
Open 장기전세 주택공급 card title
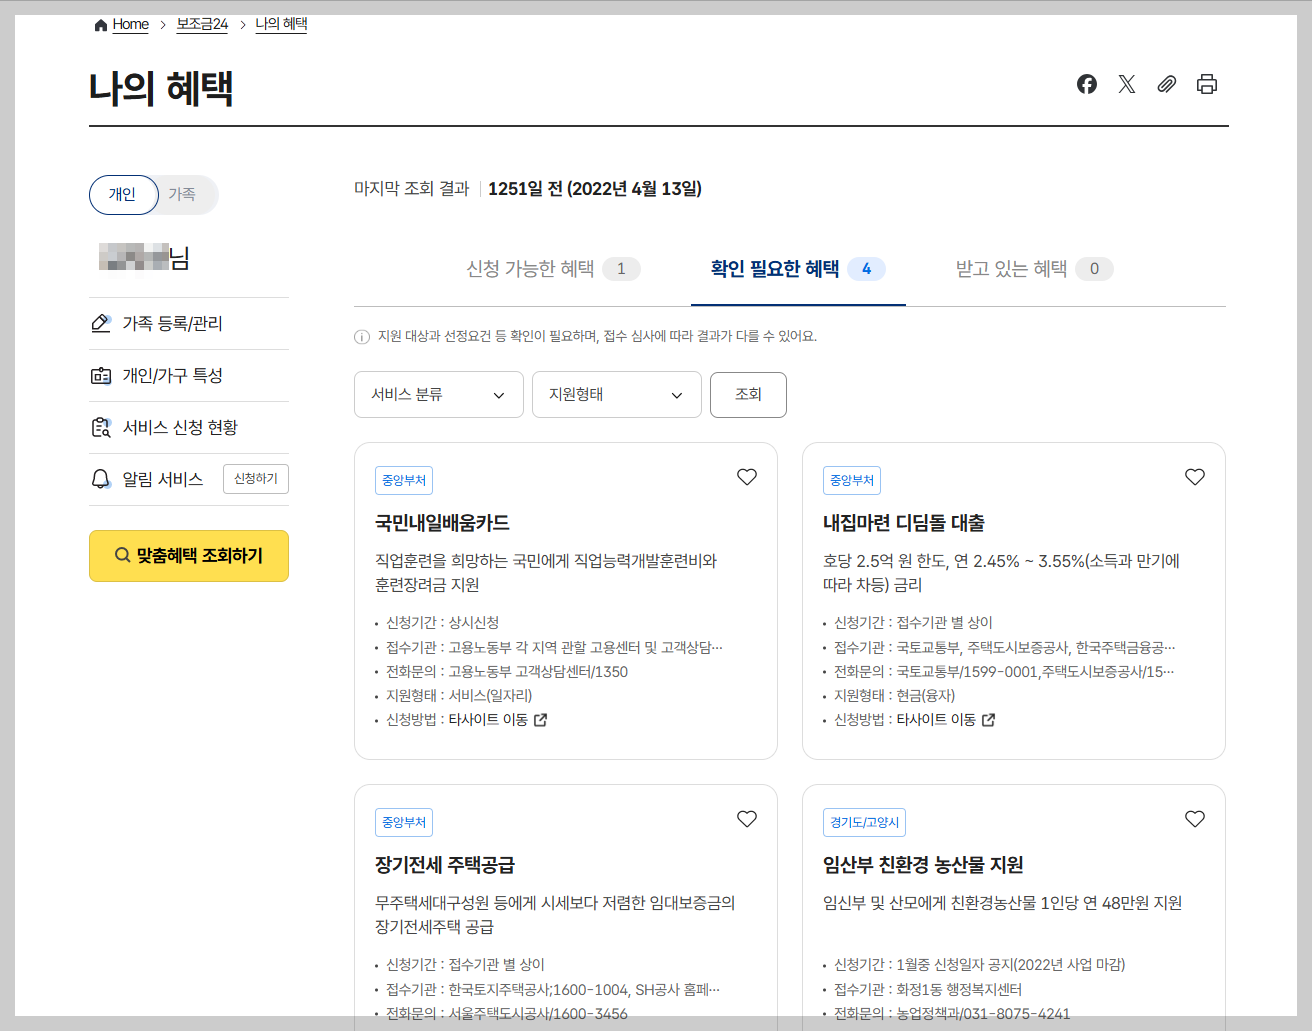tap(445, 865)
